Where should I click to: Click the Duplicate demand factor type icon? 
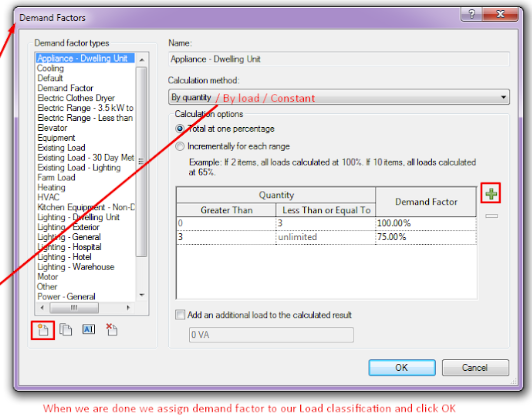[65, 329]
